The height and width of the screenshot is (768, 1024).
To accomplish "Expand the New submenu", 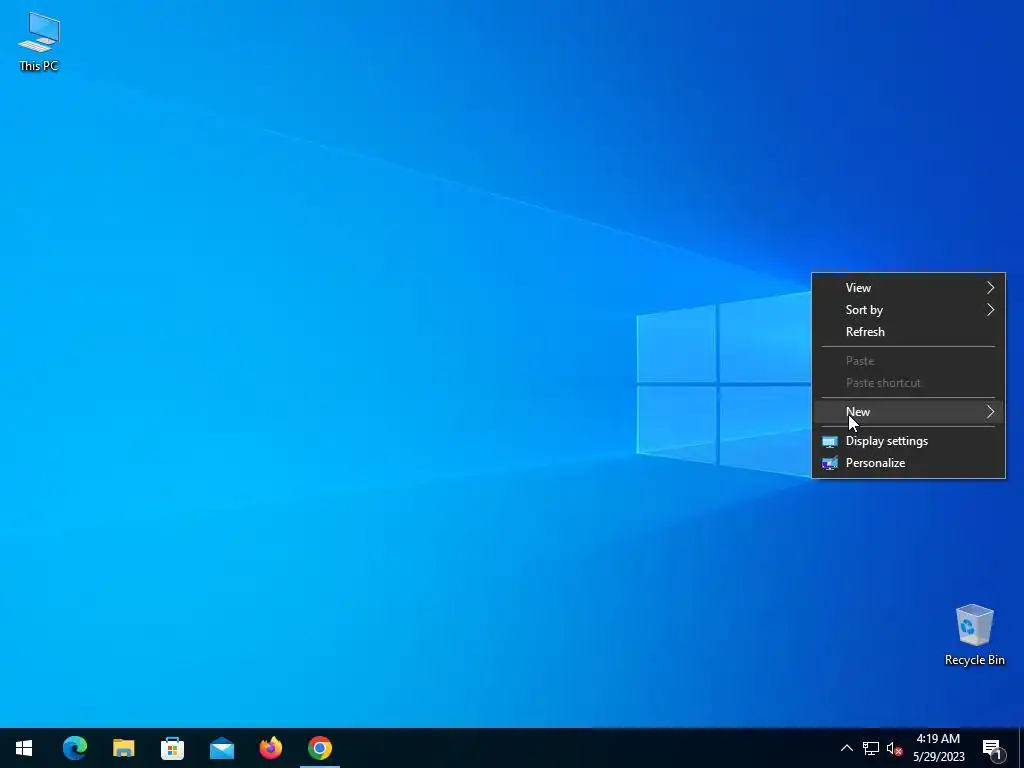I will click(x=908, y=412).
